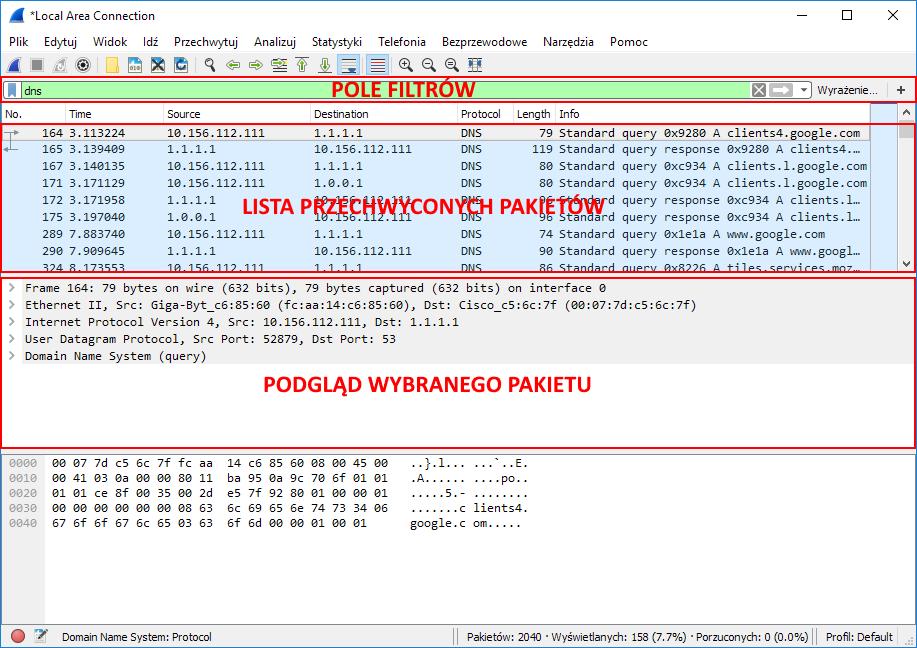Screen dimensions: 917x648
Task: Select packet 164 query clients4.google.com
Action: 436,133
